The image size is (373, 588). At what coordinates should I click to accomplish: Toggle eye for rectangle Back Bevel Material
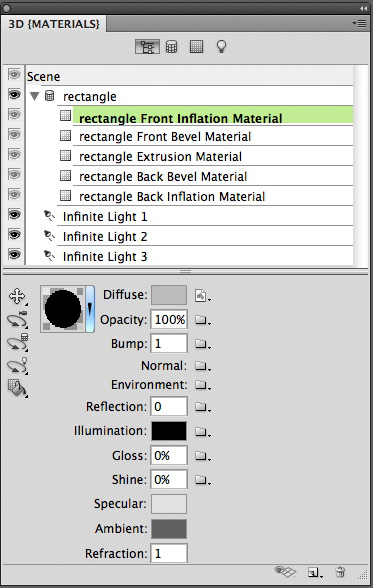click(x=14, y=174)
